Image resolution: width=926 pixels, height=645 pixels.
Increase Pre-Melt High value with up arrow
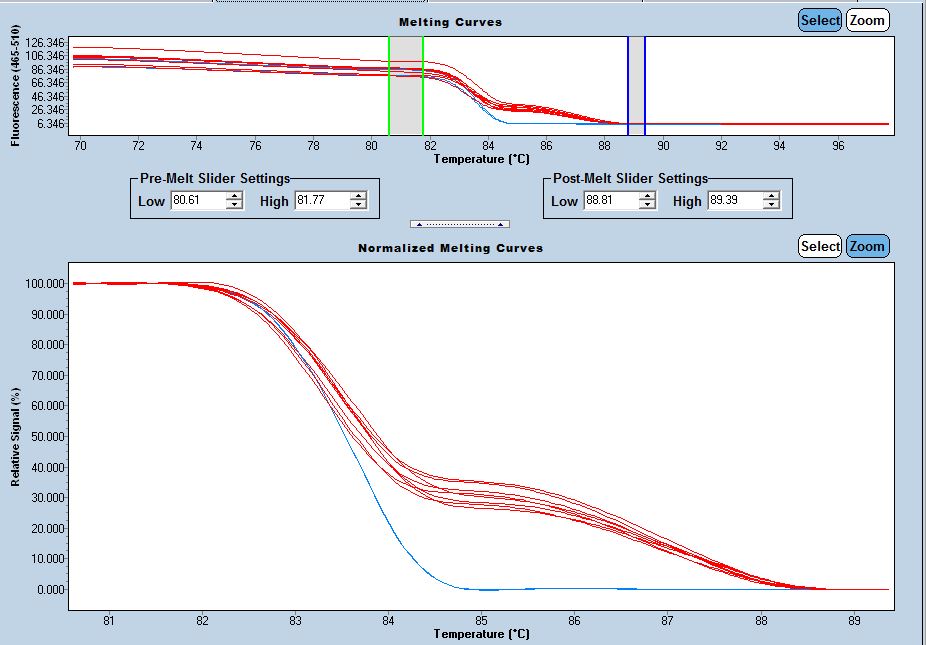[x=358, y=197]
